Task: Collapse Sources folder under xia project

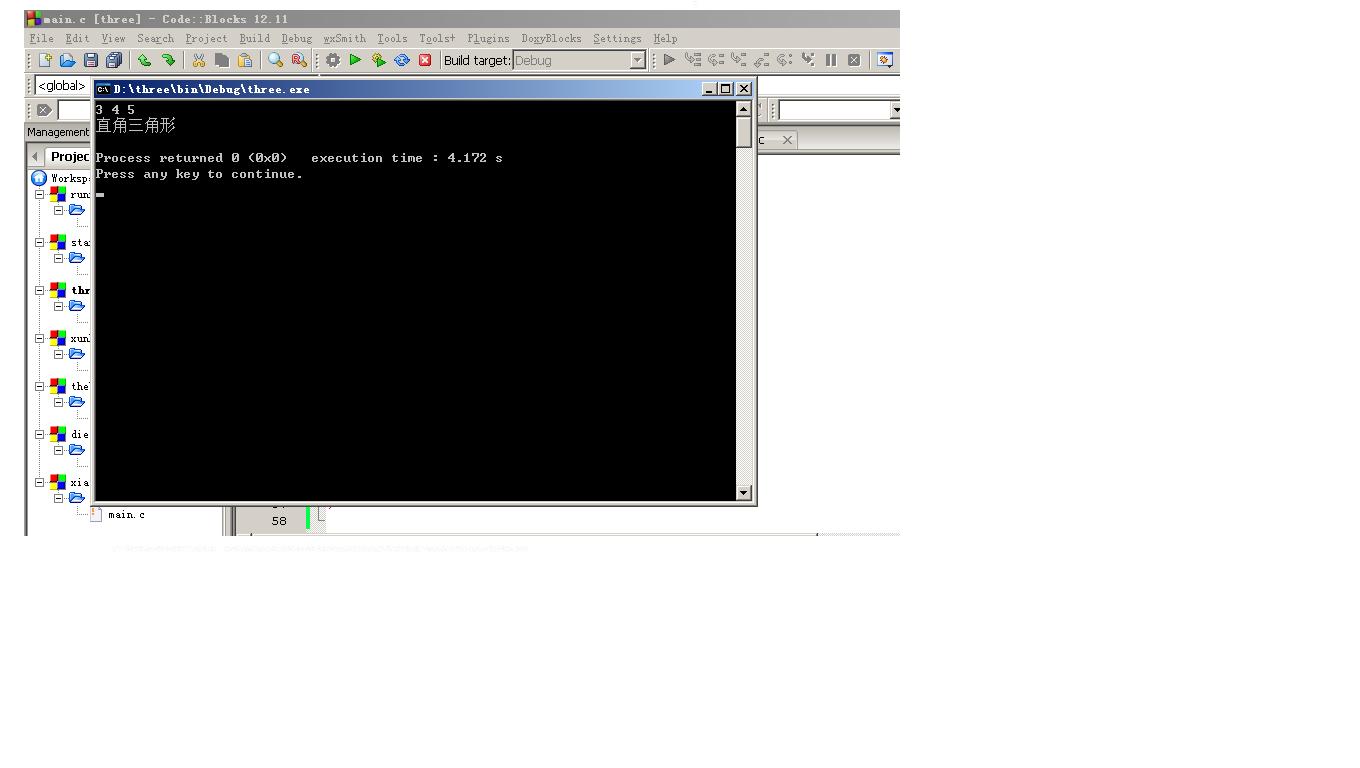Action: coord(58,498)
